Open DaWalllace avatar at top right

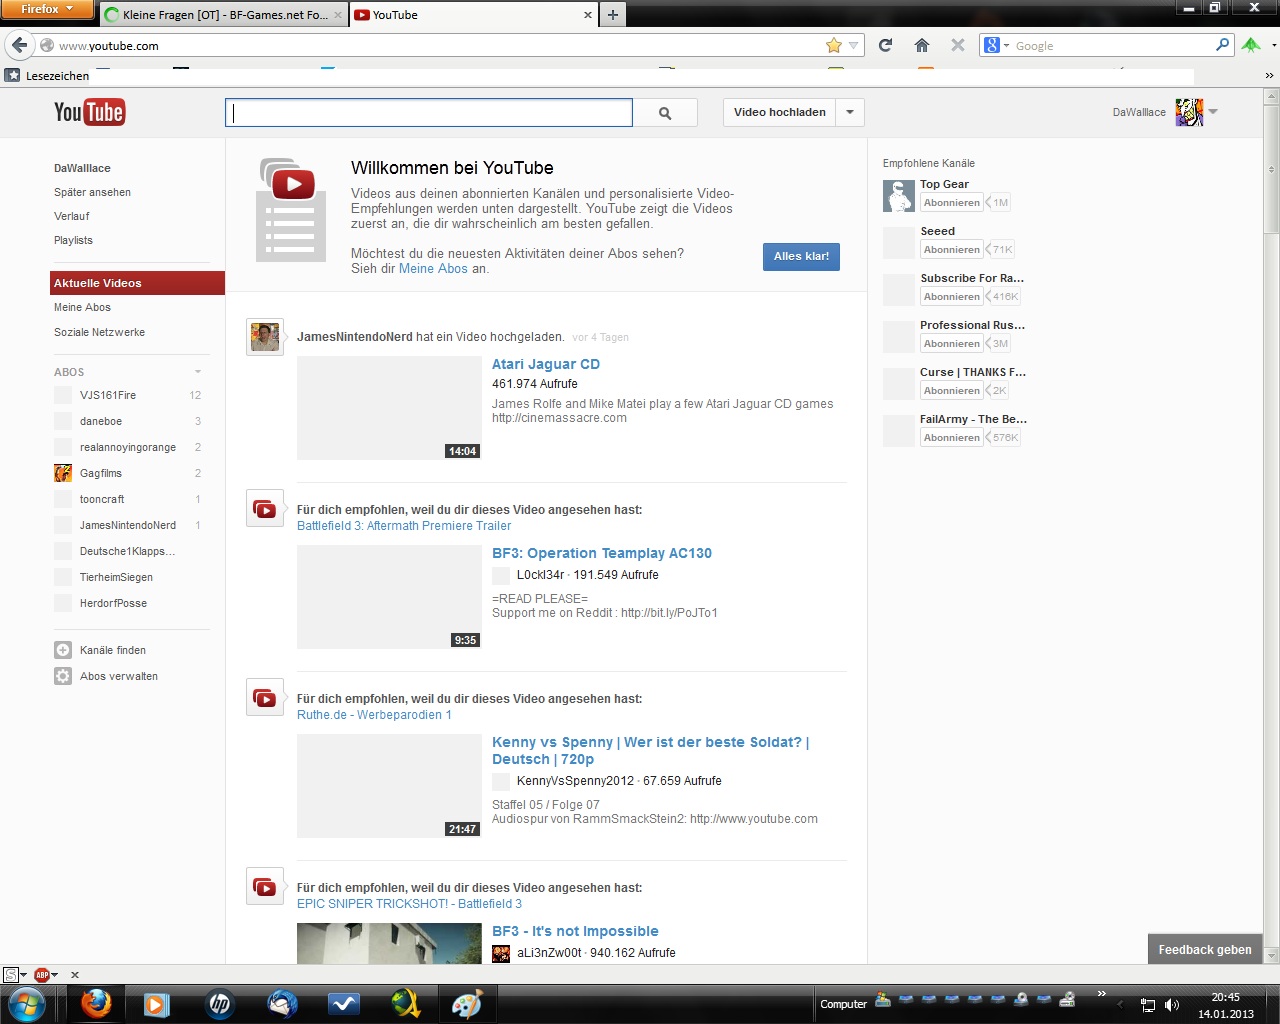(x=1188, y=112)
